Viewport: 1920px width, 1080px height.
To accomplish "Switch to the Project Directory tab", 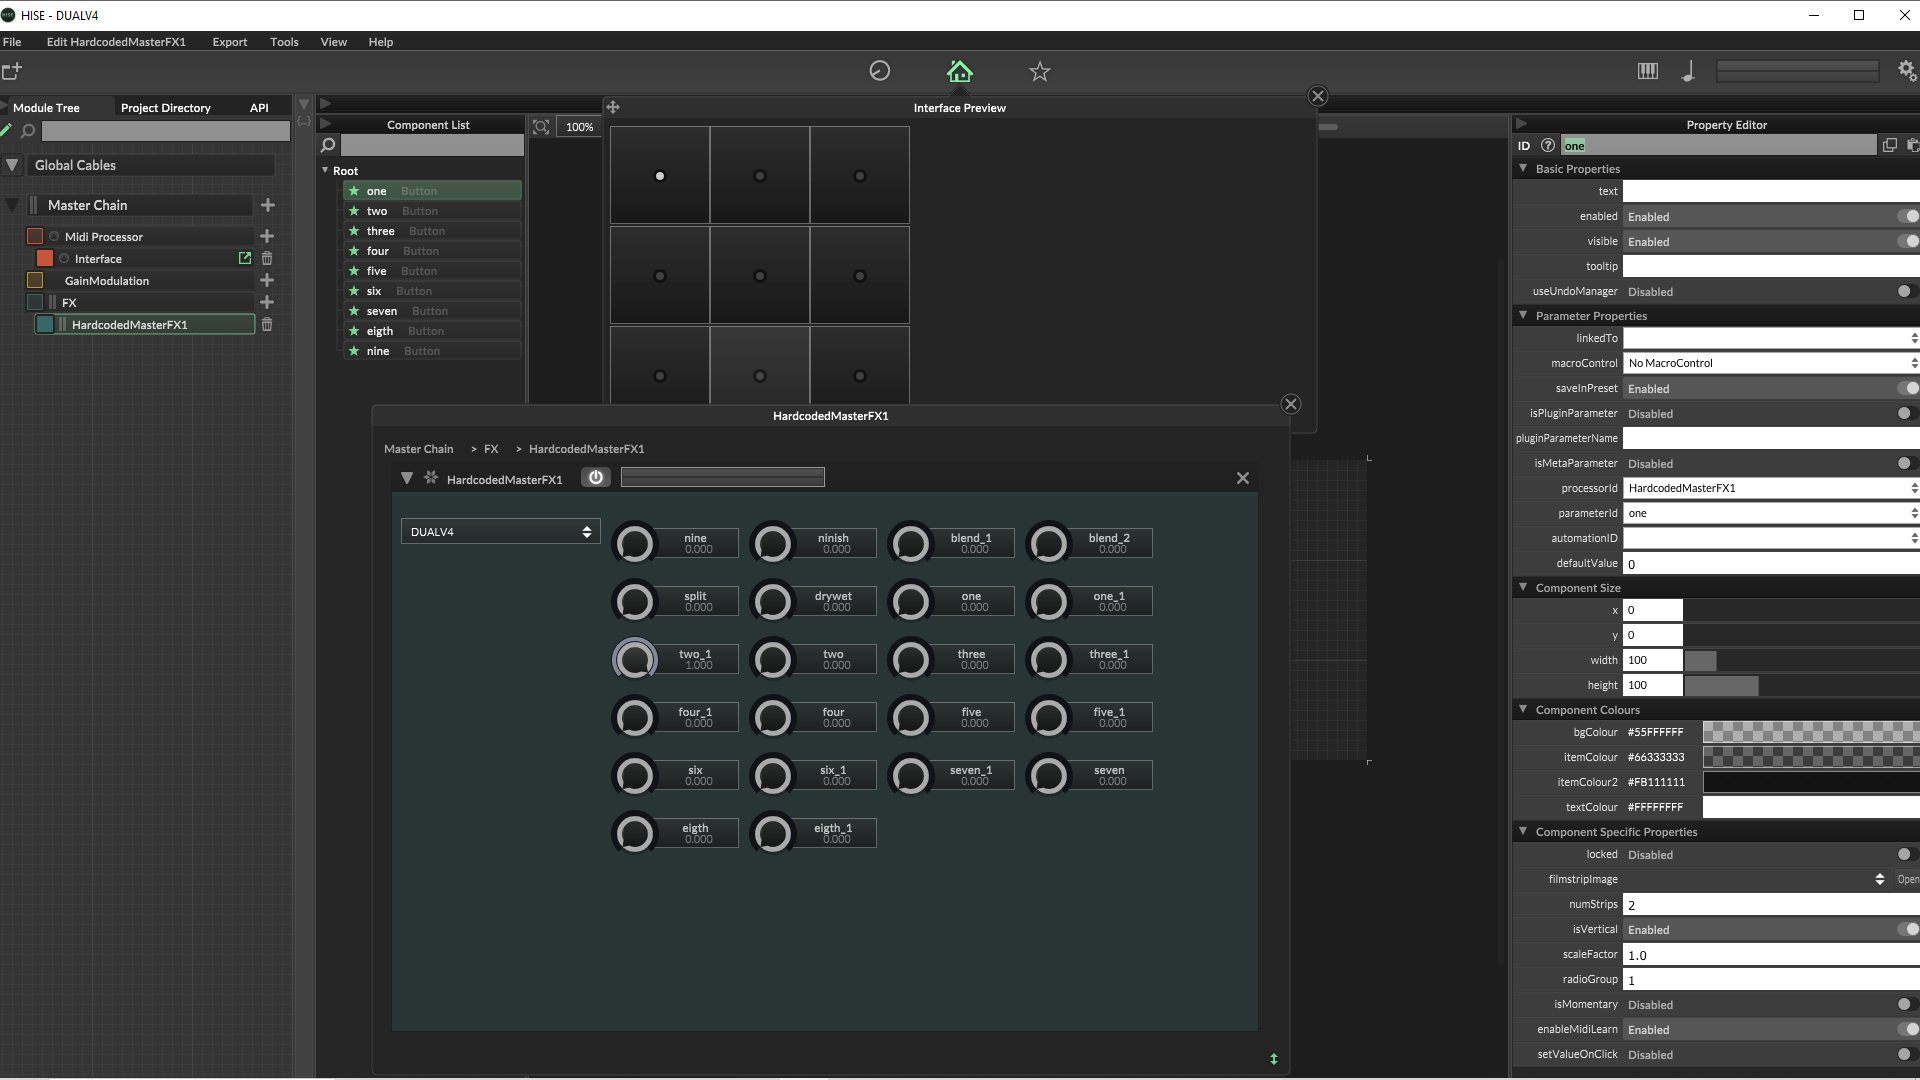I will pyautogui.click(x=166, y=107).
